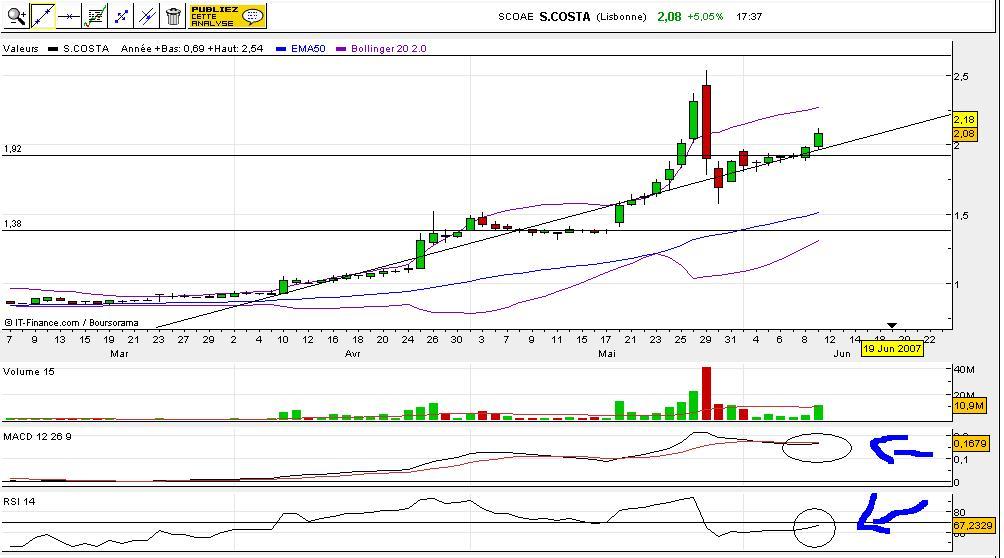The height and width of the screenshot is (558, 1004).
Task: Select the trend line drawing tool
Action: tap(42, 16)
